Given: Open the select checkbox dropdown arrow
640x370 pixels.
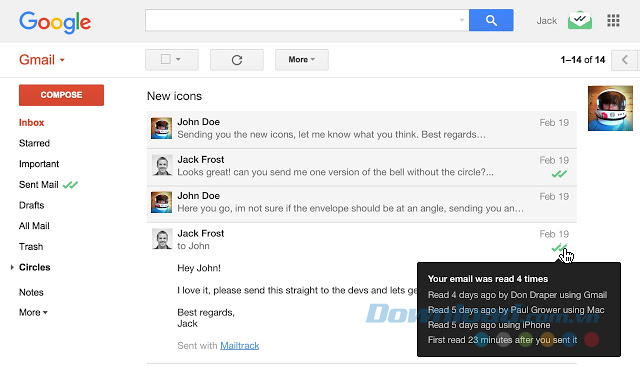Looking at the screenshot, I should point(178,60).
